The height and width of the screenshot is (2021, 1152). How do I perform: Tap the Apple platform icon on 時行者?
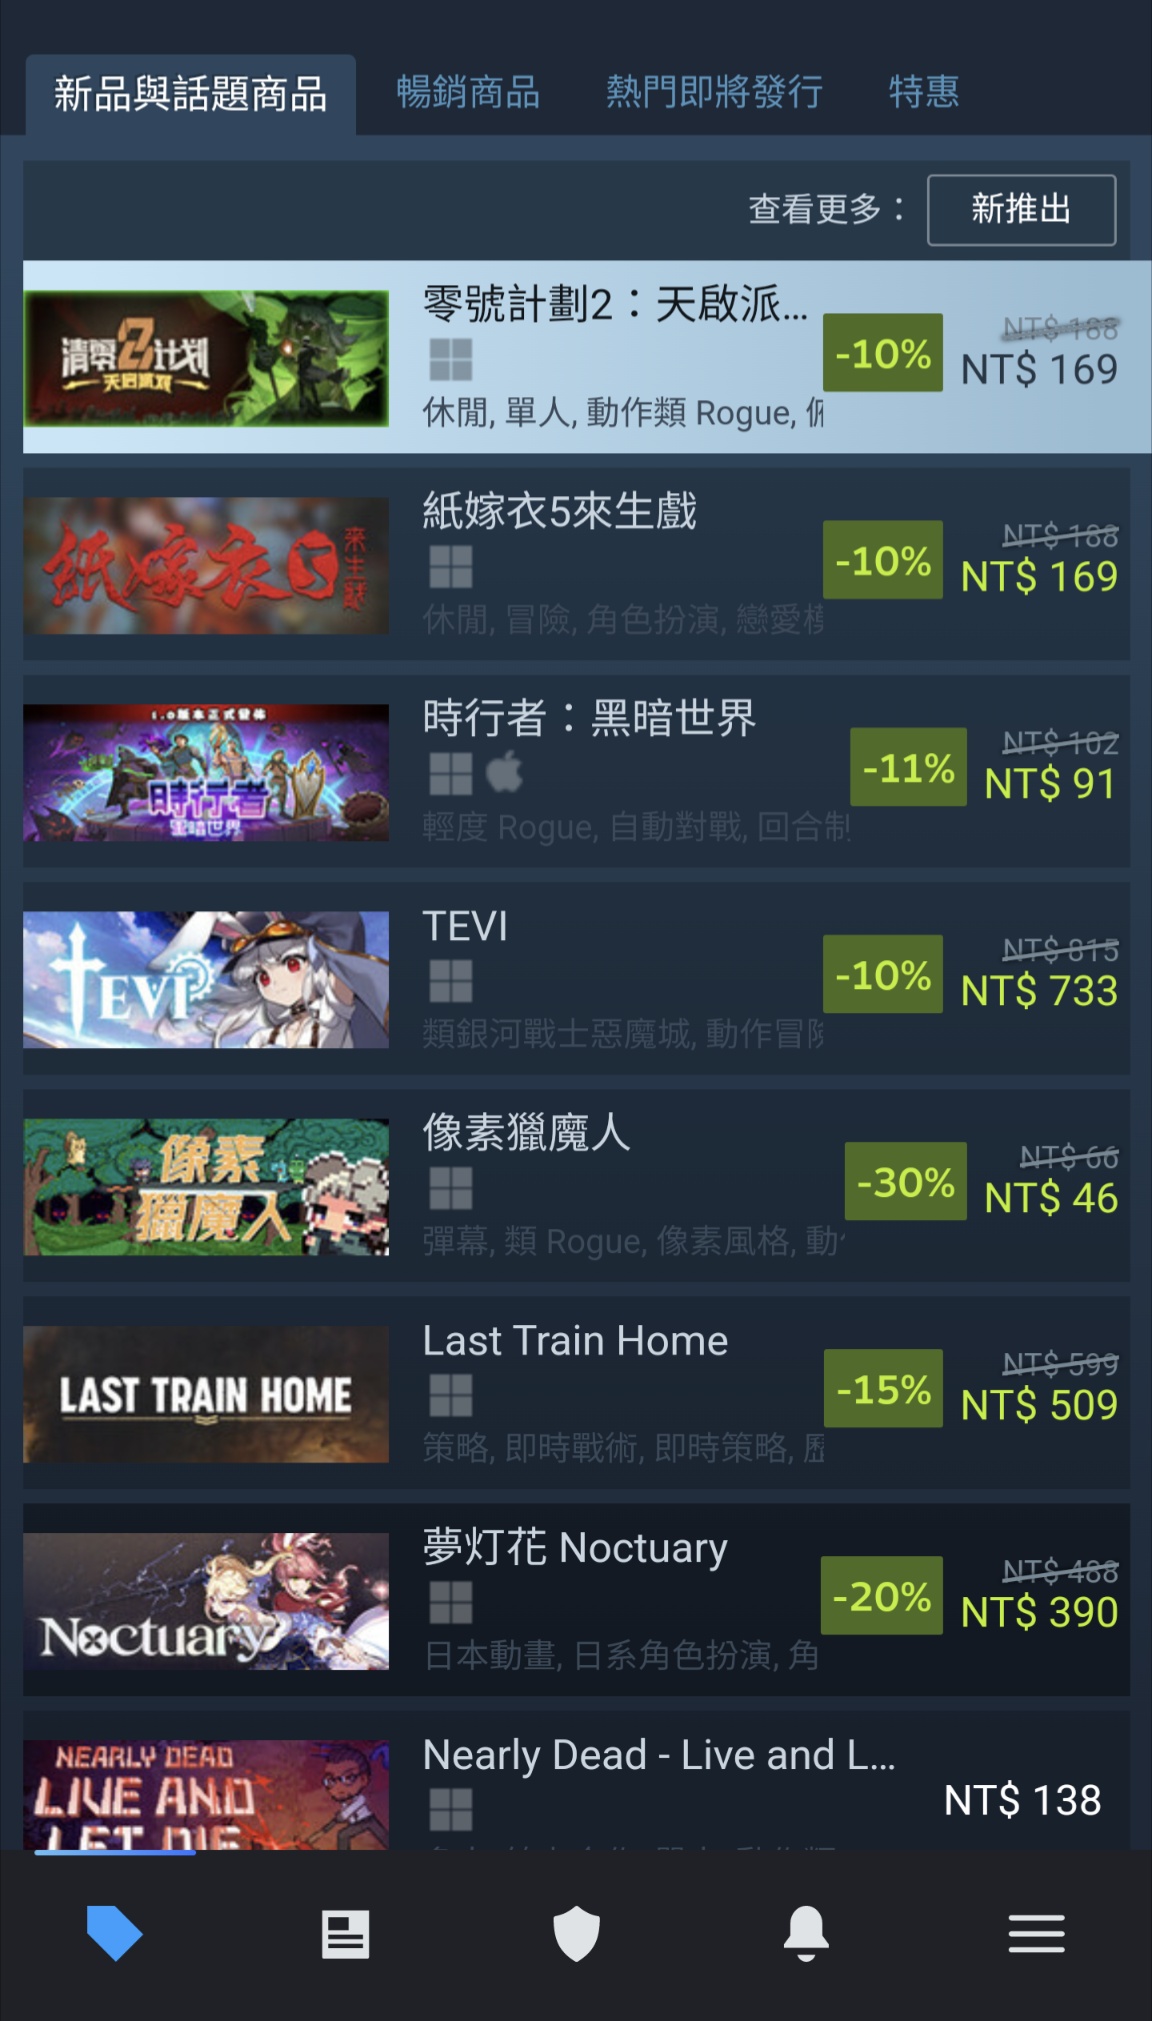point(505,772)
